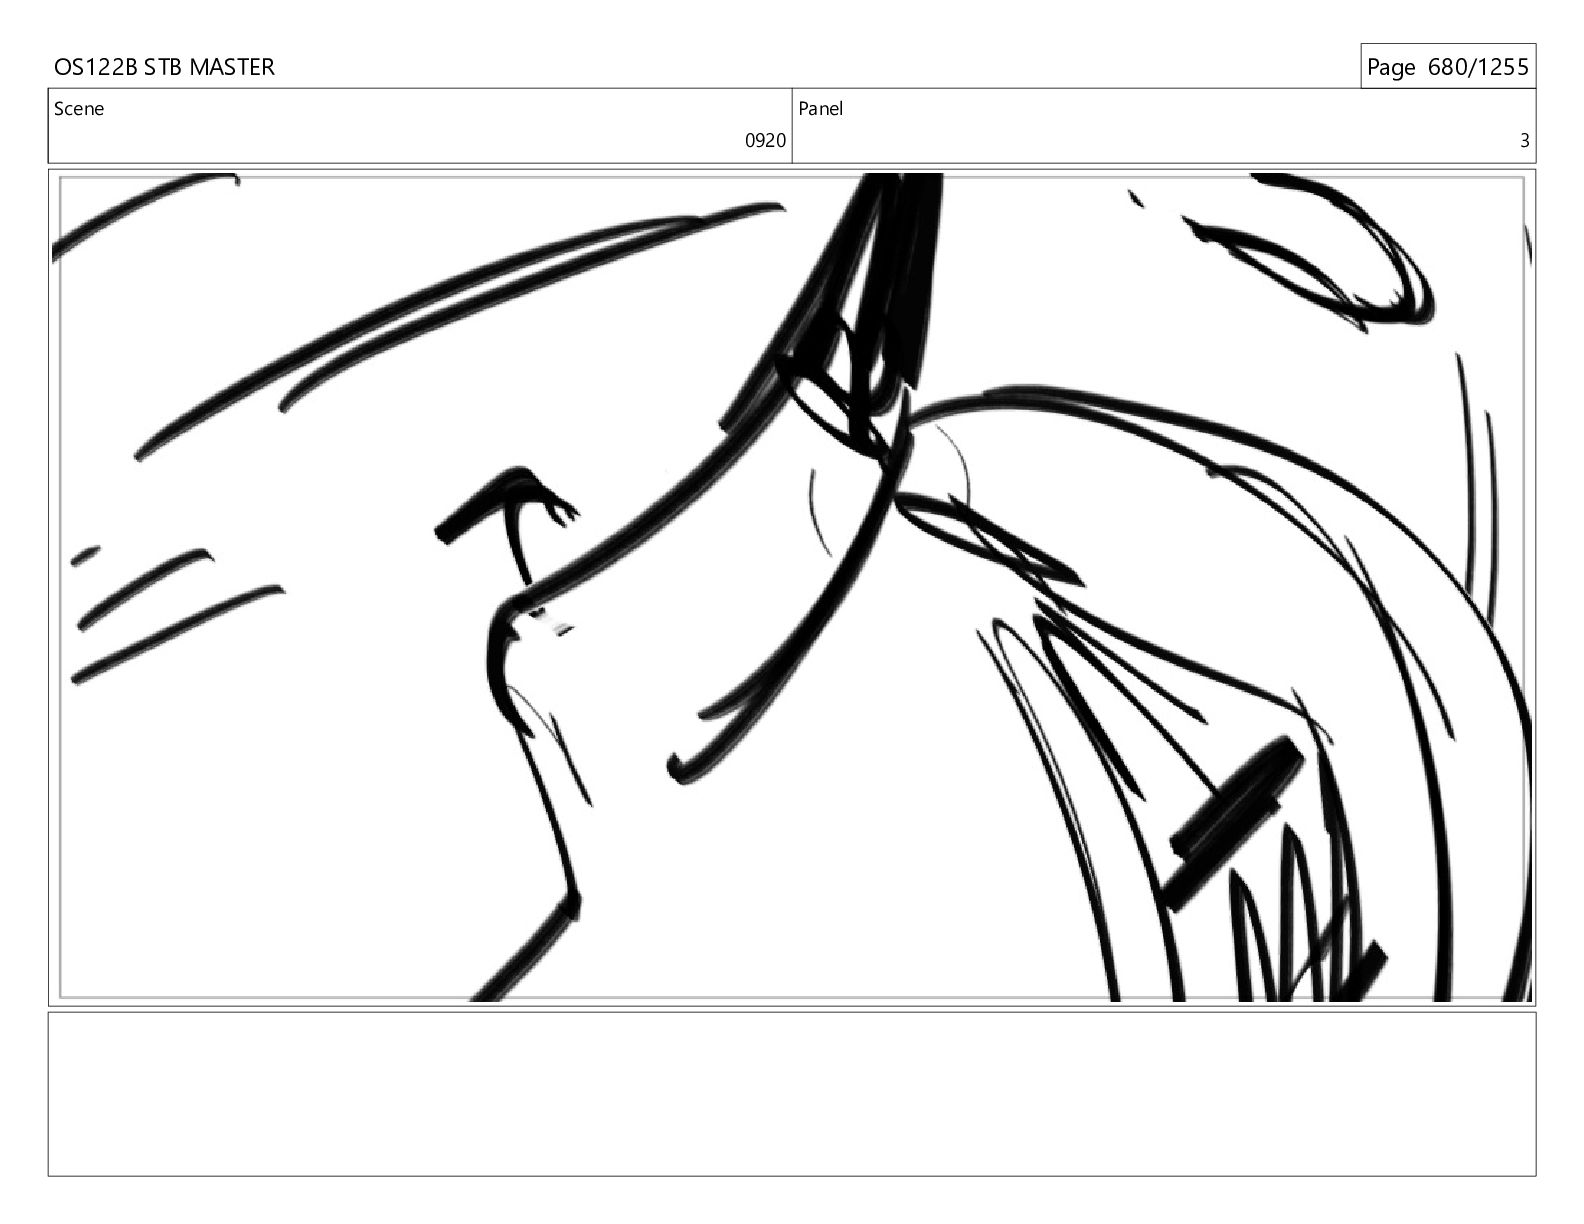This screenshot has height=1224, width=1584.
Task: Click the empty notes box below the sketch
Action: (792, 1094)
